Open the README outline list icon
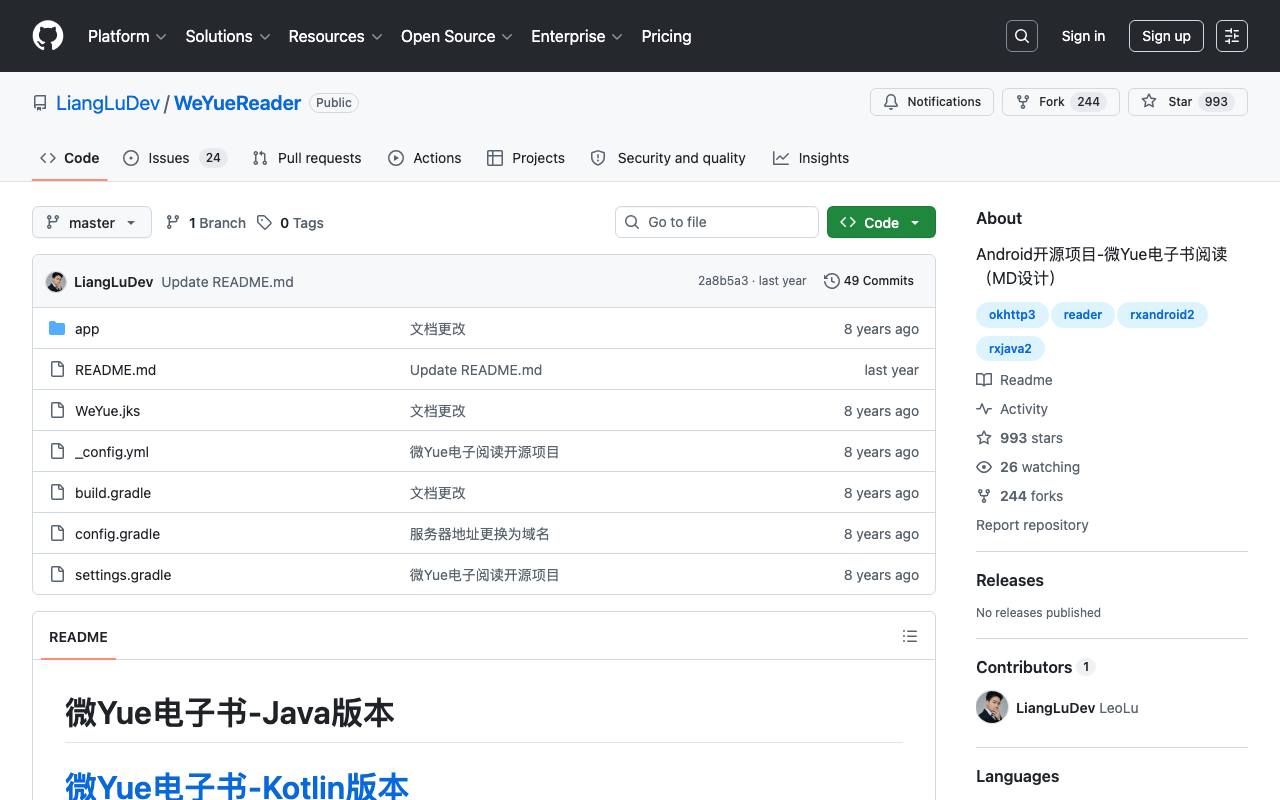Viewport: 1280px width, 800px height. [x=910, y=636]
